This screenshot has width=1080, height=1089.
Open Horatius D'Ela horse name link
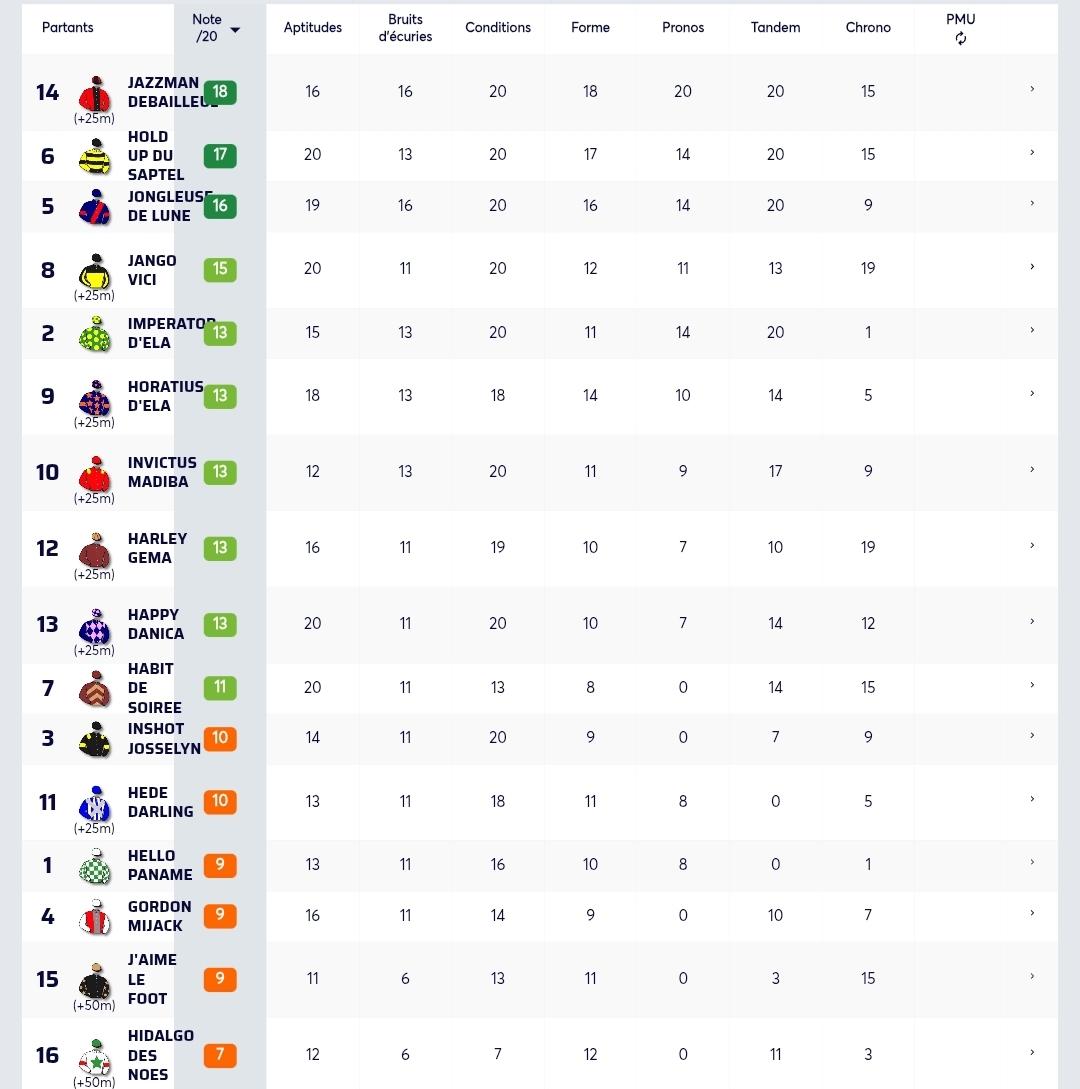pos(165,396)
